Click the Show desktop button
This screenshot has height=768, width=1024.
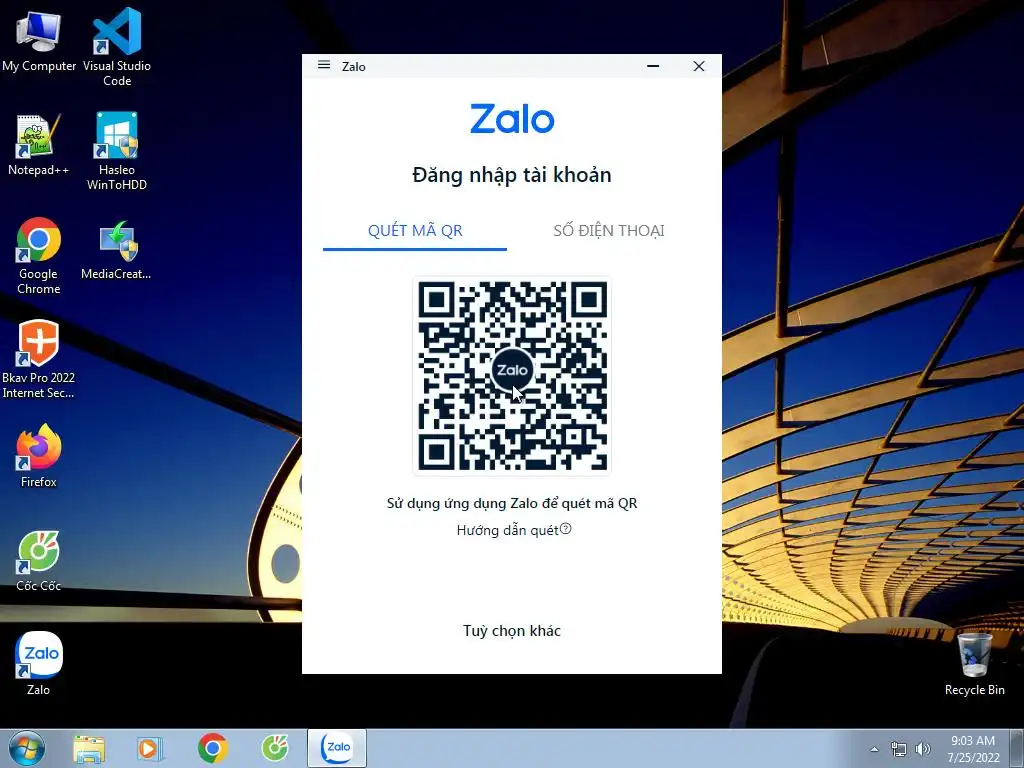click(1017, 748)
